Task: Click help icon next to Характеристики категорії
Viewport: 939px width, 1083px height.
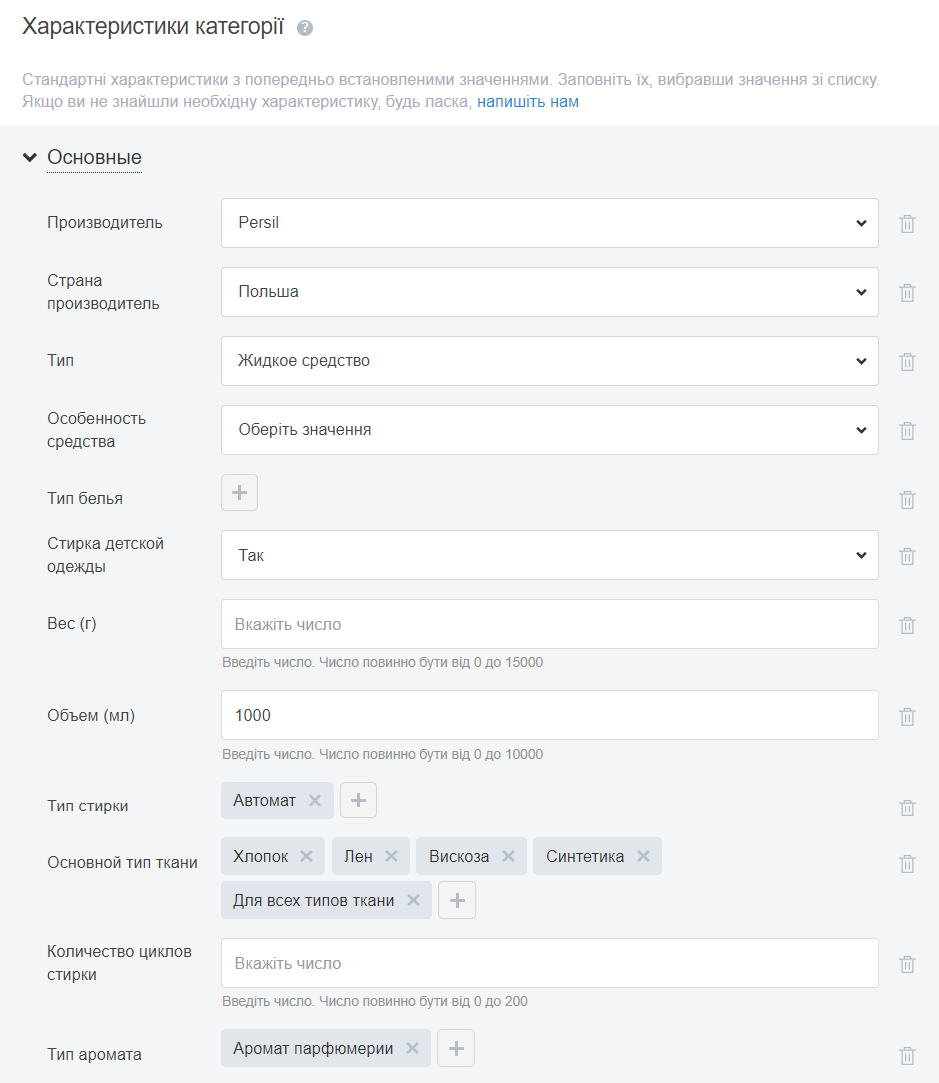Action: pos(305,28)
